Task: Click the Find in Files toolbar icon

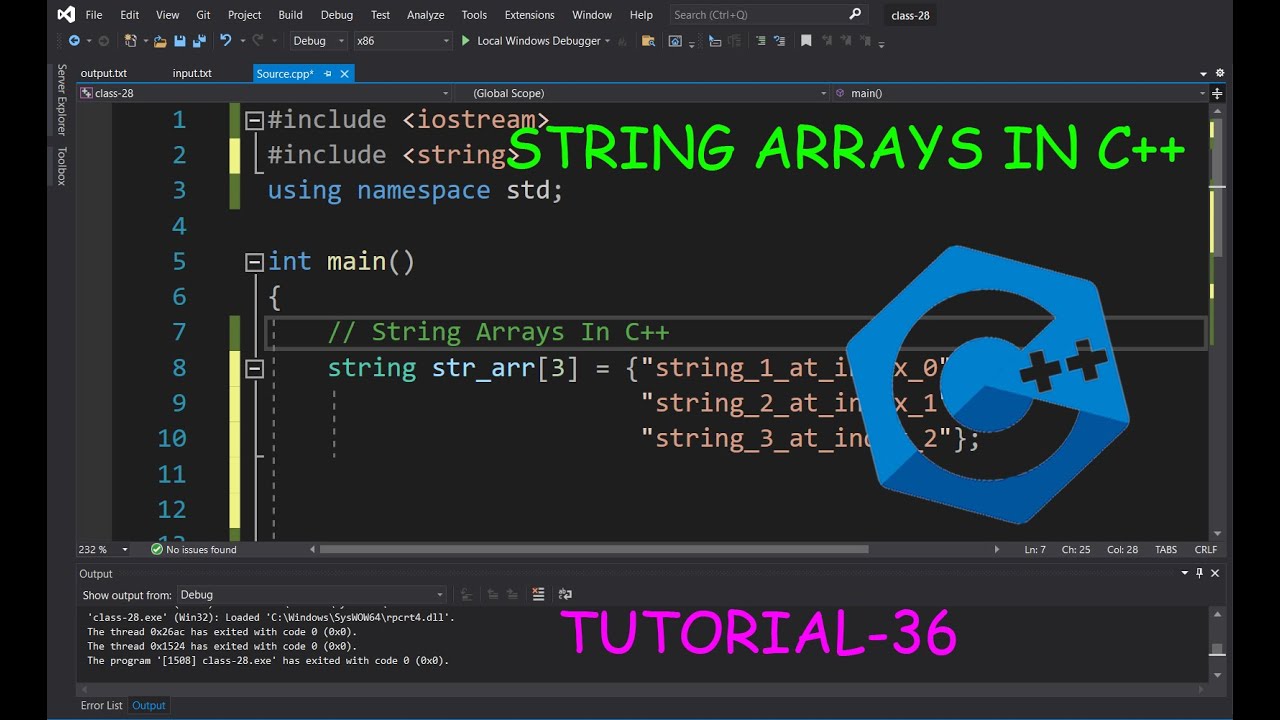Action: pyautogui.click(x=648, y=41)
